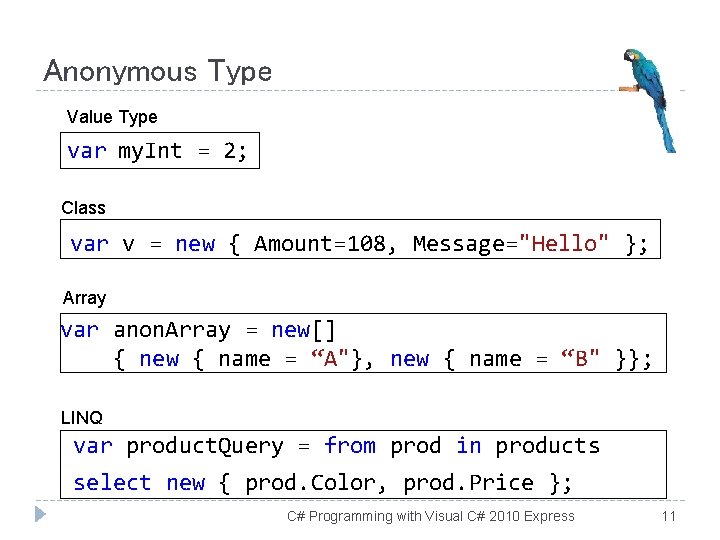Click the 'LINQ' heading label
Screen dimensions: 720x540
click(x=82, y=418)
